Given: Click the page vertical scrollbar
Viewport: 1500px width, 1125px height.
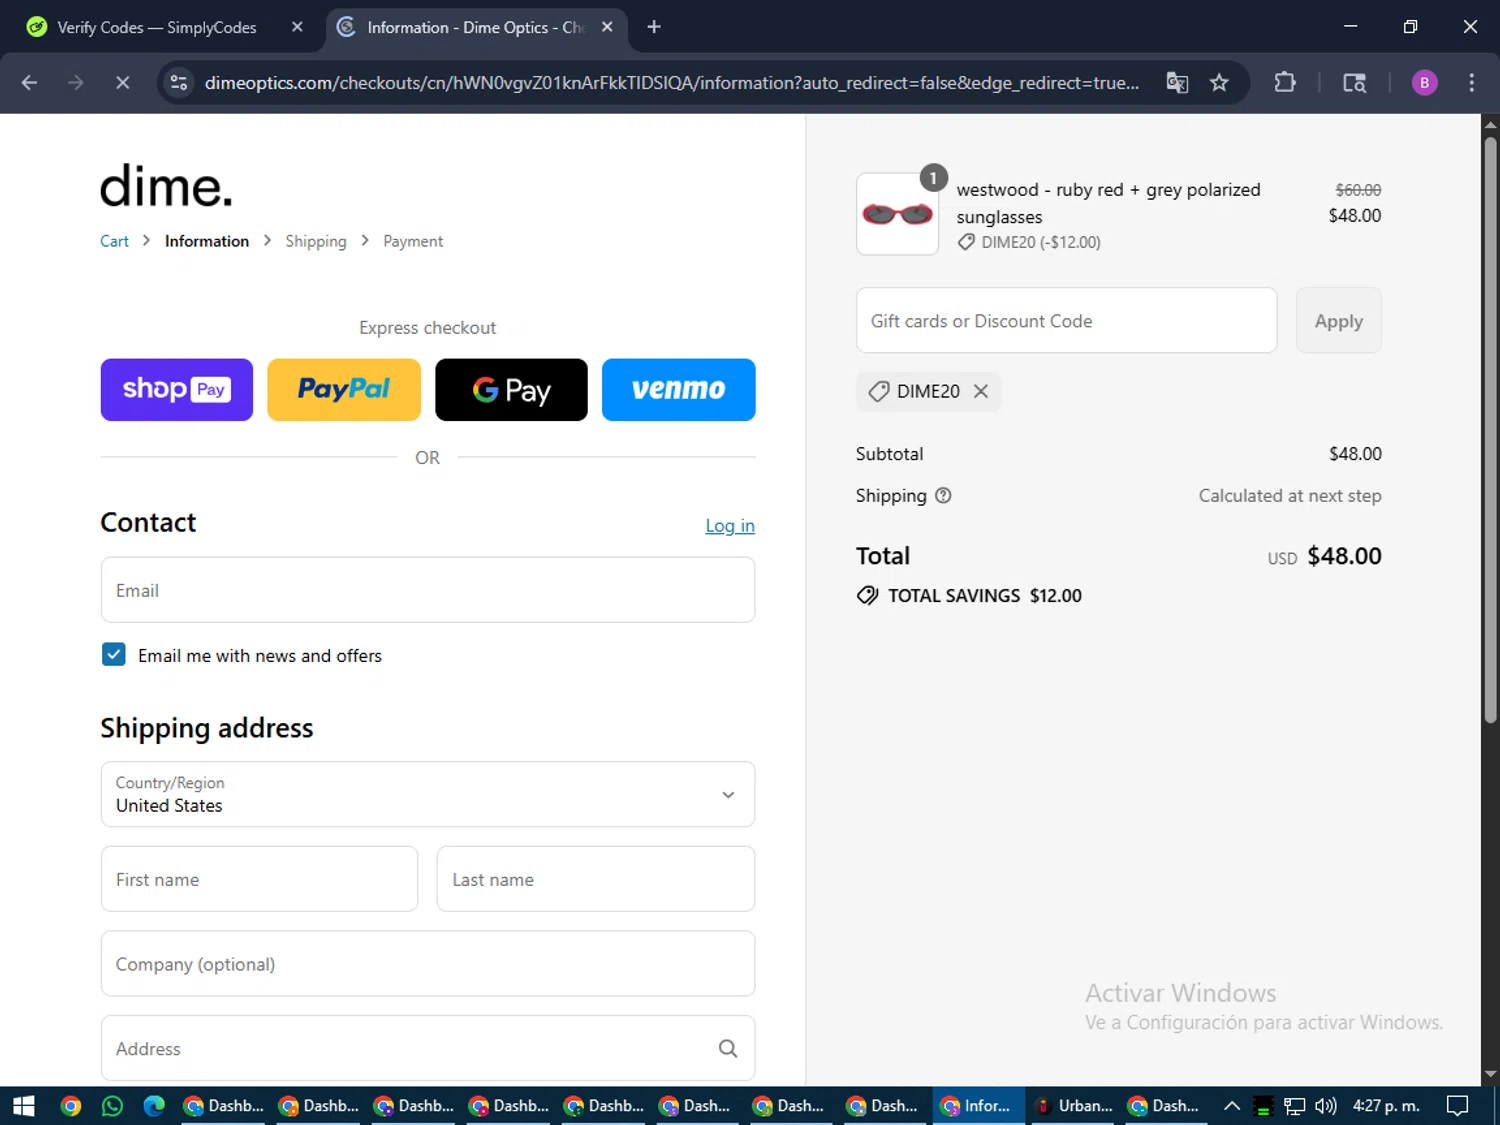Looking at the screenshot, I should pos(1490,430).
